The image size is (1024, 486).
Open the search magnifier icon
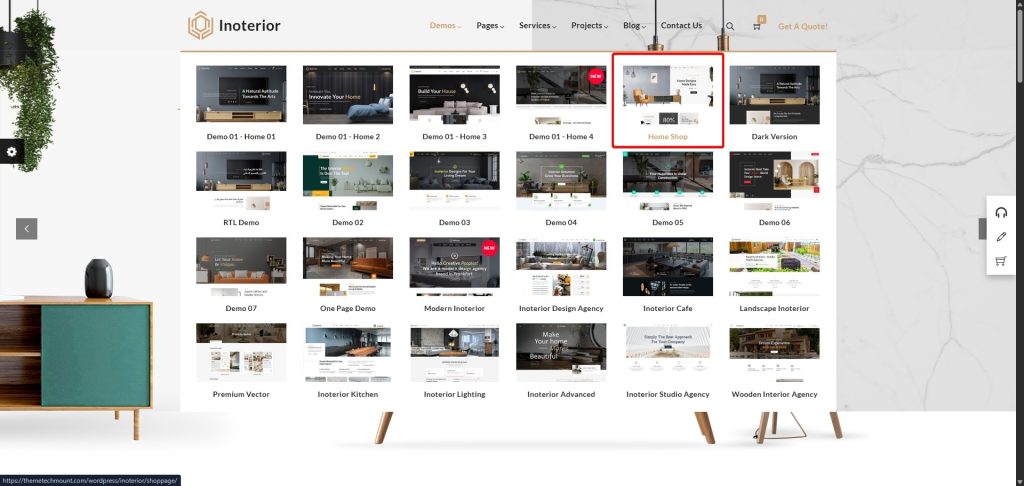(x=730, y=27)
